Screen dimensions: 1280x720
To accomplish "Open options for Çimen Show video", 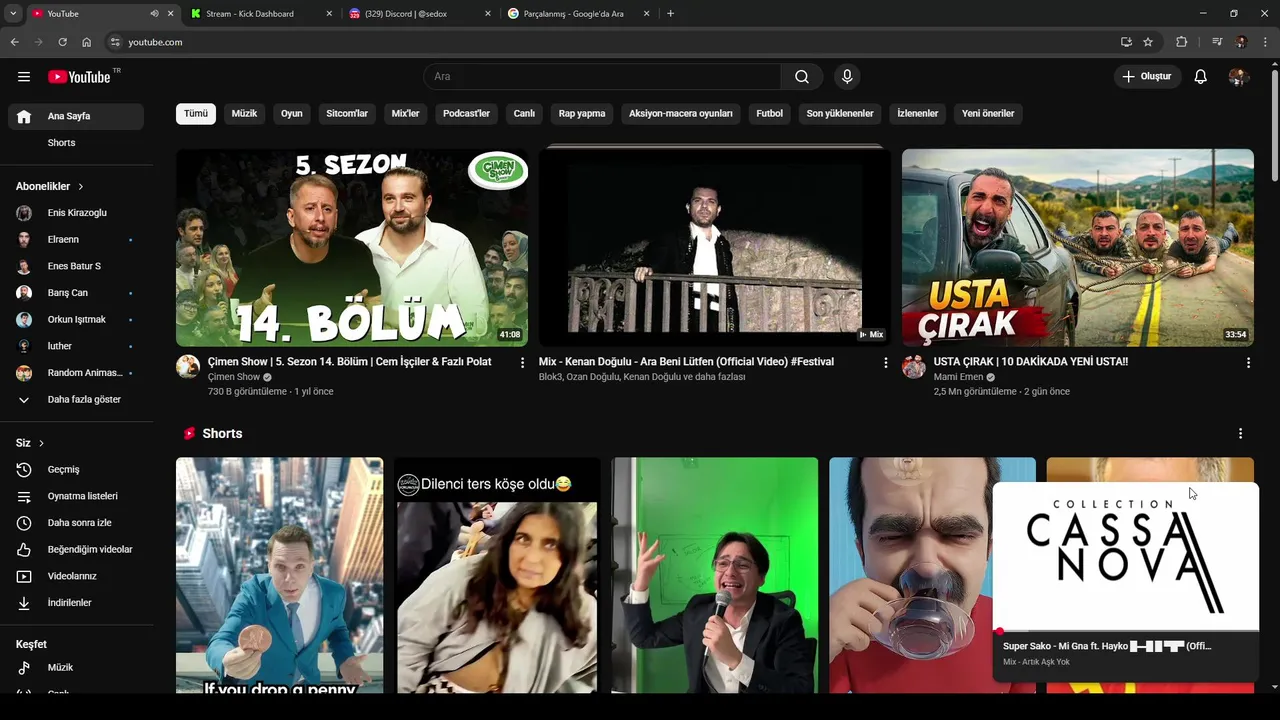I will pyautogui.click(x=522, y=363).
